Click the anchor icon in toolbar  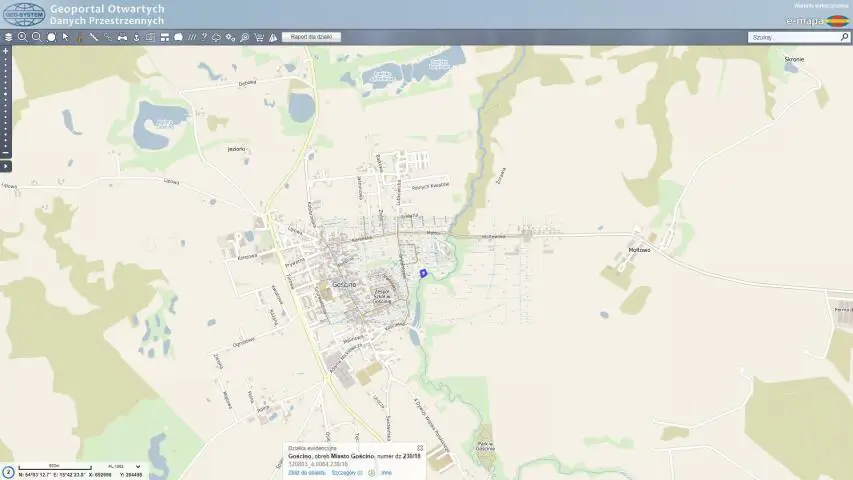(136, 37)
